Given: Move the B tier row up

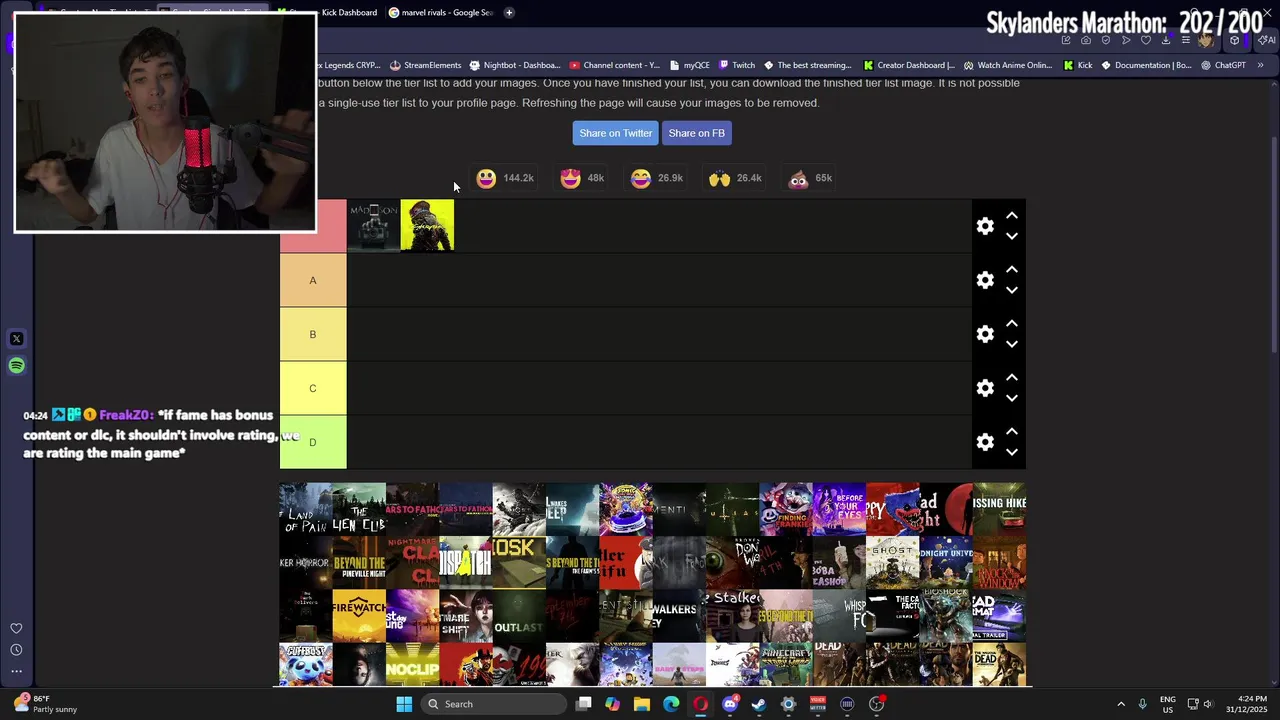Looking at the screenshot, I should [x=1012, y=323].
